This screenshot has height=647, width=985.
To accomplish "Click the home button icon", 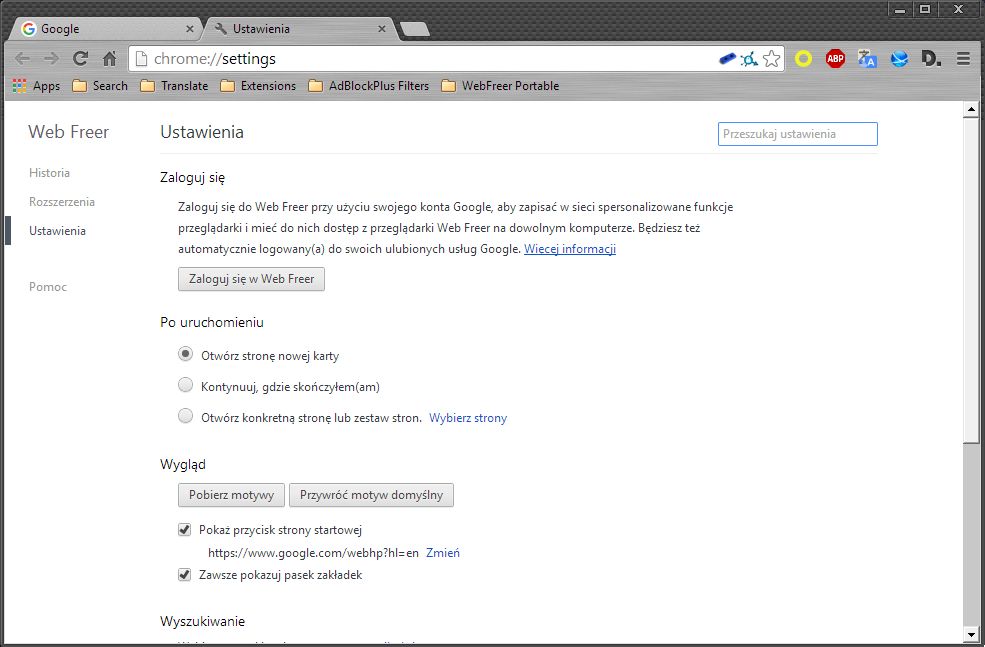I will coord(108,59).
